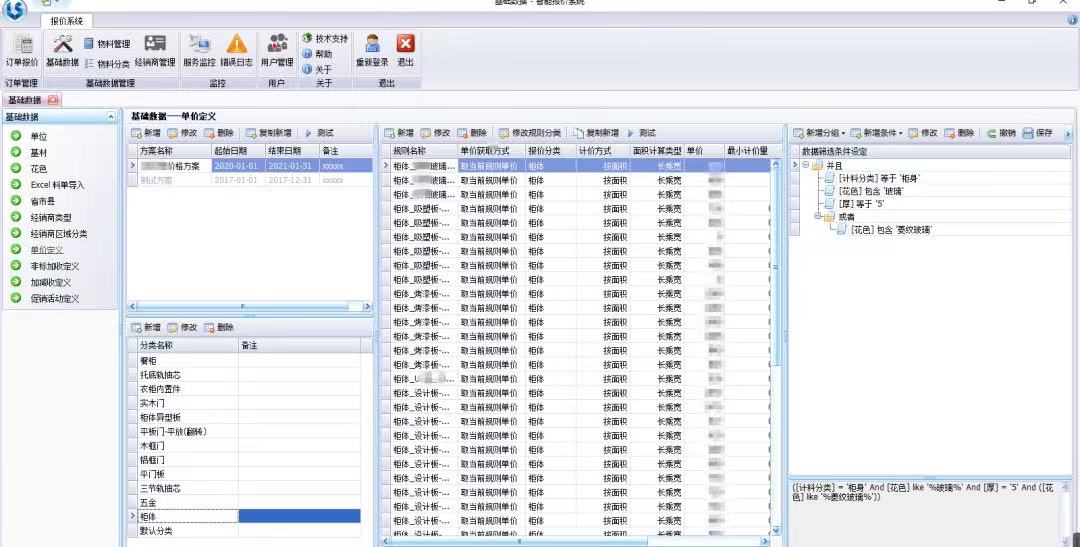Select the 报价系统 ribbon tab
The width and height of the screenshot is (1080, 547).
coord(67,20)
